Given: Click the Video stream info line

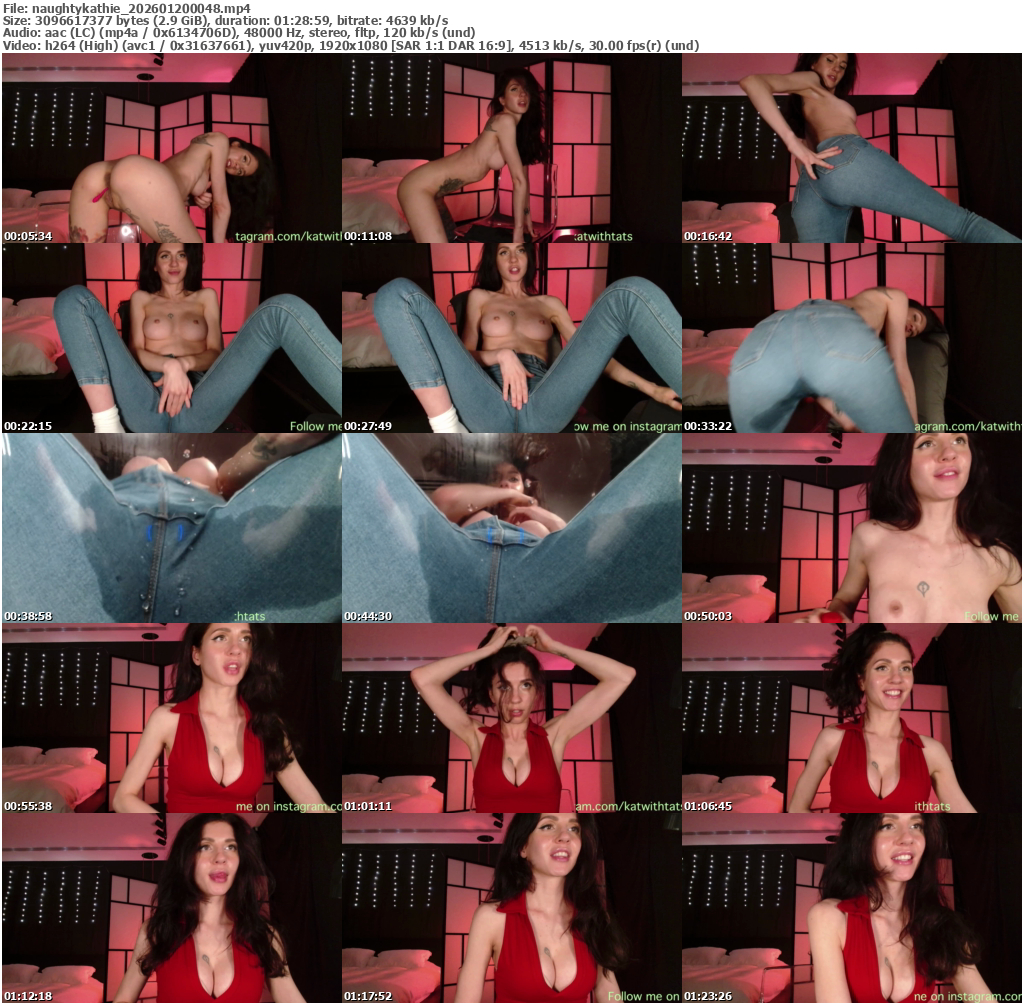Looking at the screenshot, I should [x=350, y=45].
